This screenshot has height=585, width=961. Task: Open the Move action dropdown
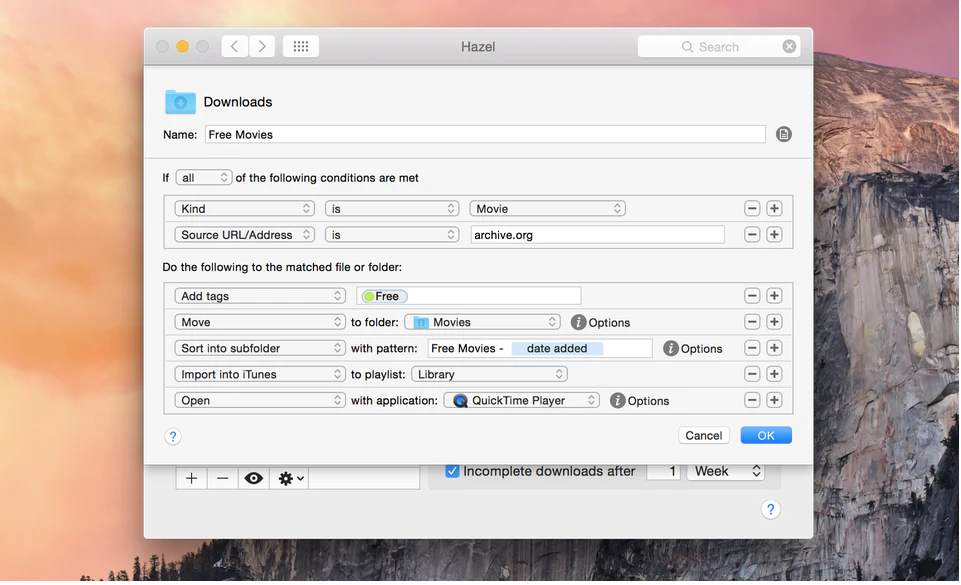pos(260,322)
